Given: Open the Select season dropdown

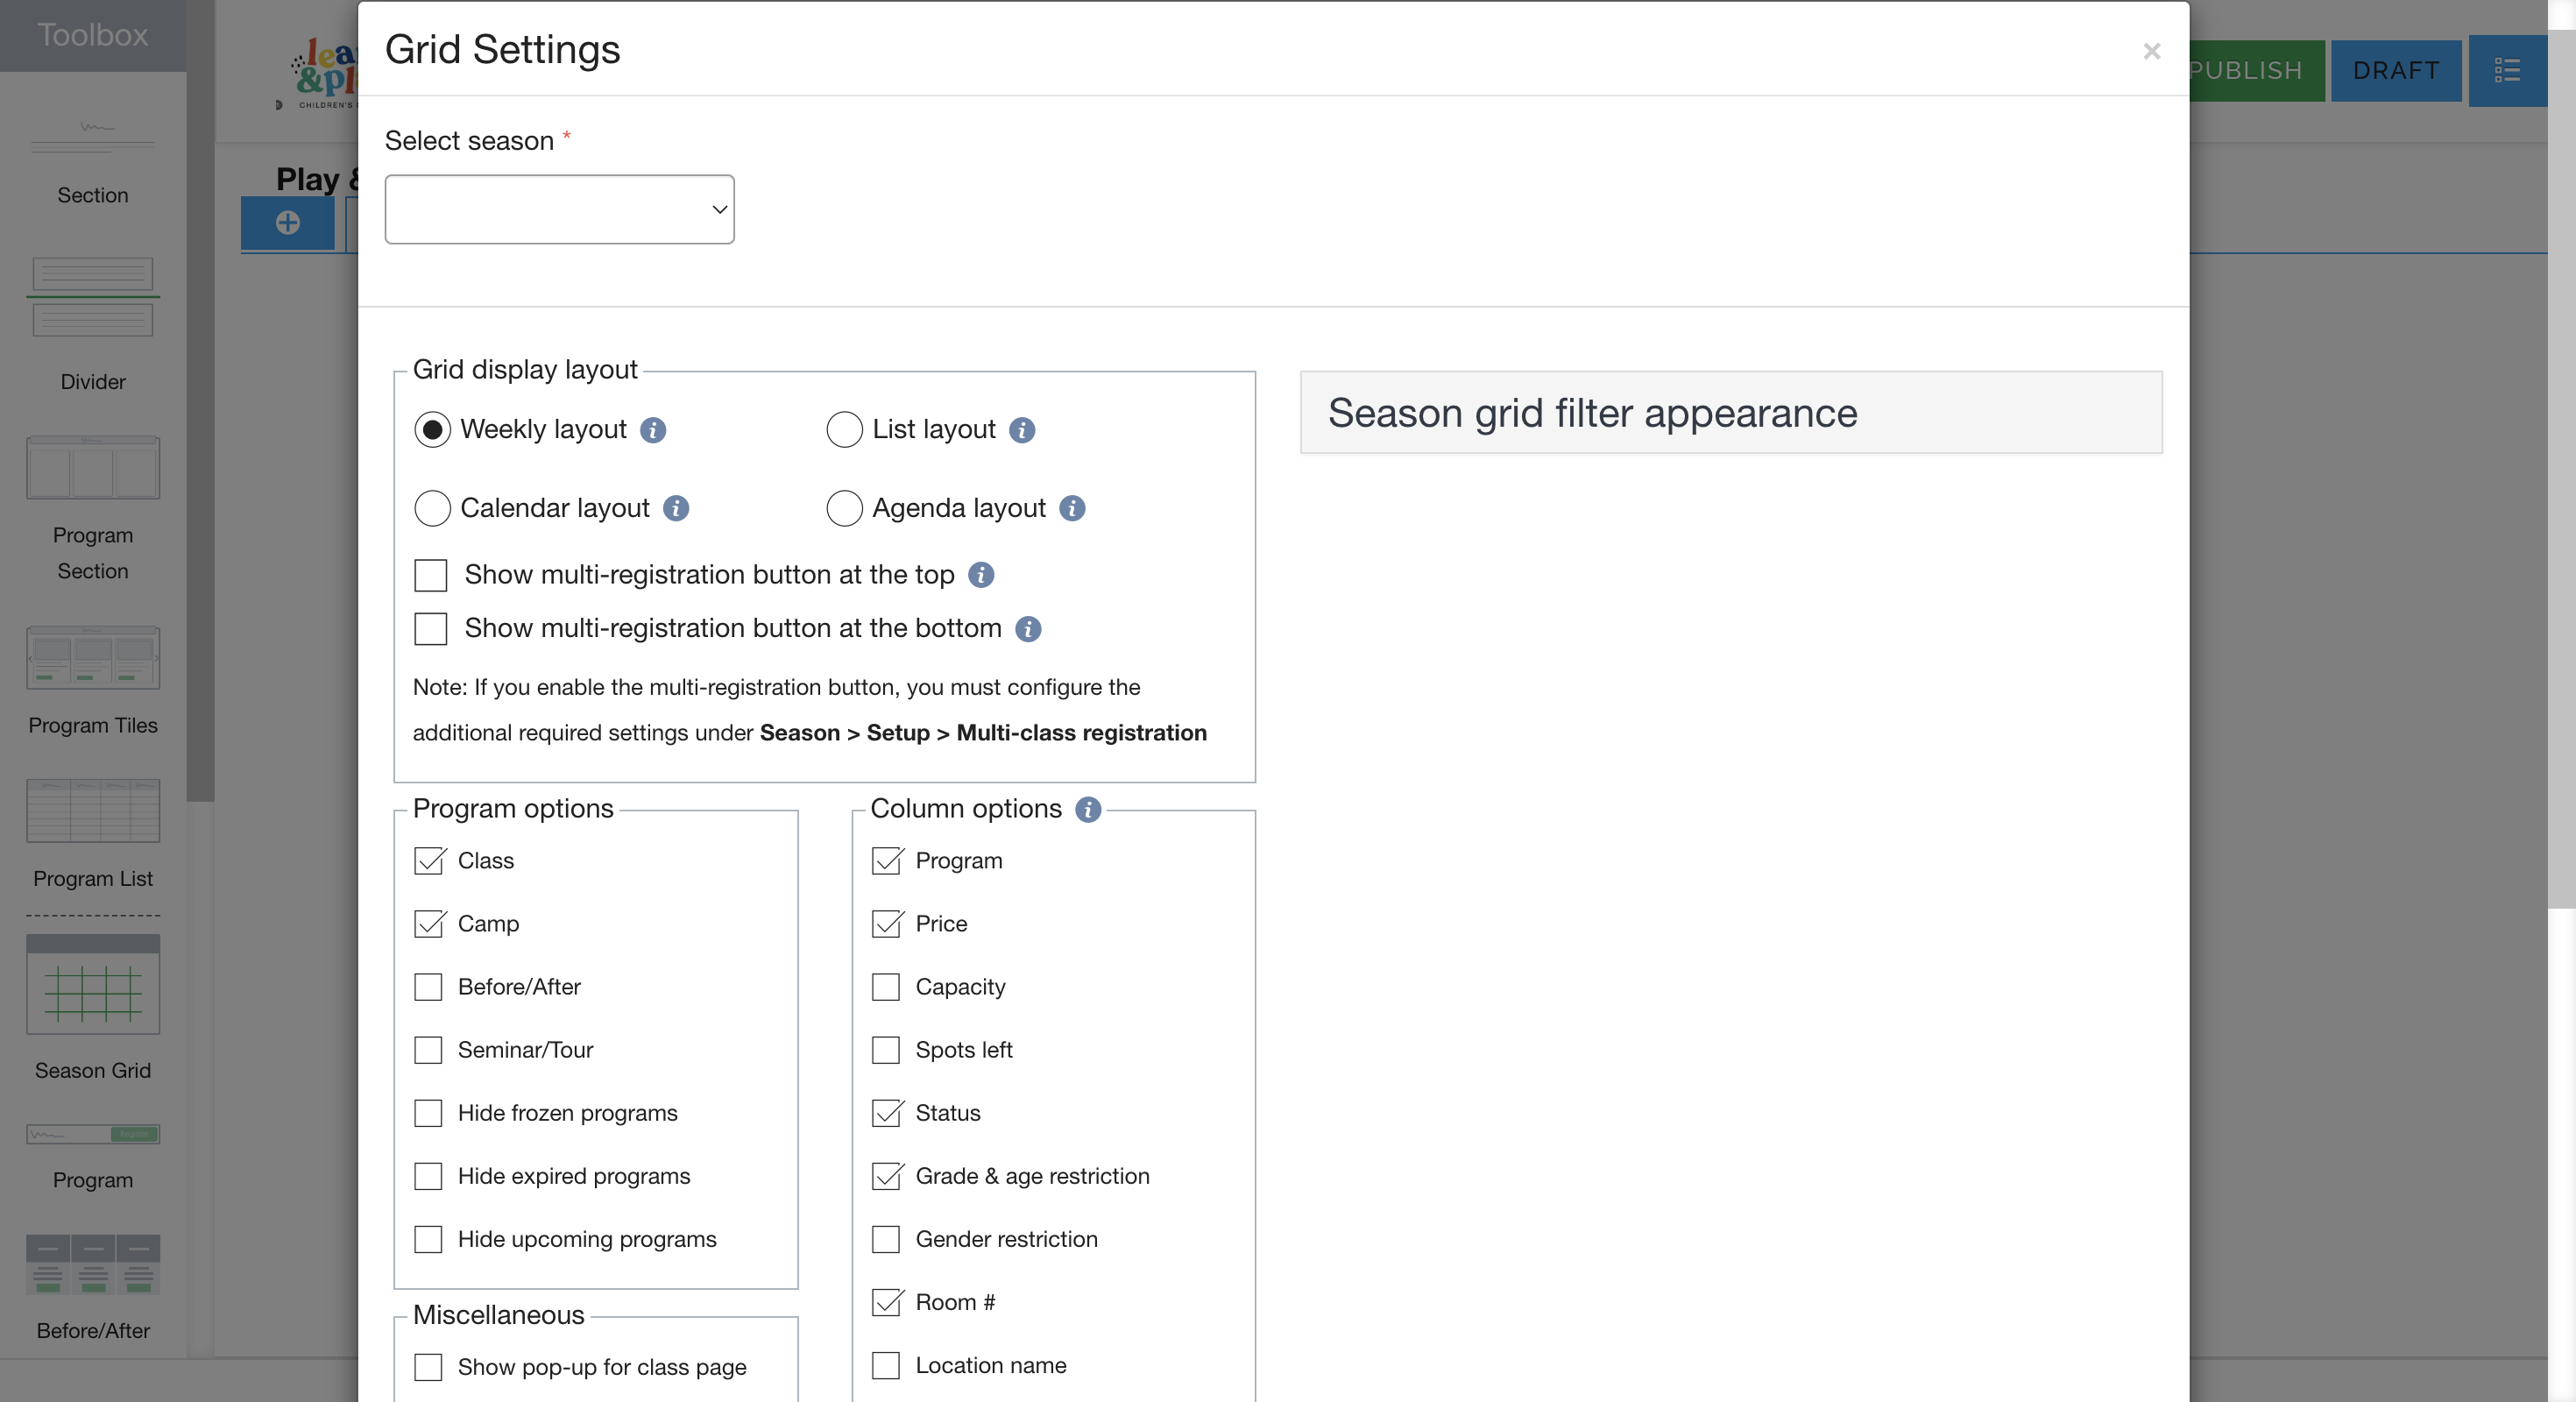Looking at the screenshot, I should coord(559,209).
